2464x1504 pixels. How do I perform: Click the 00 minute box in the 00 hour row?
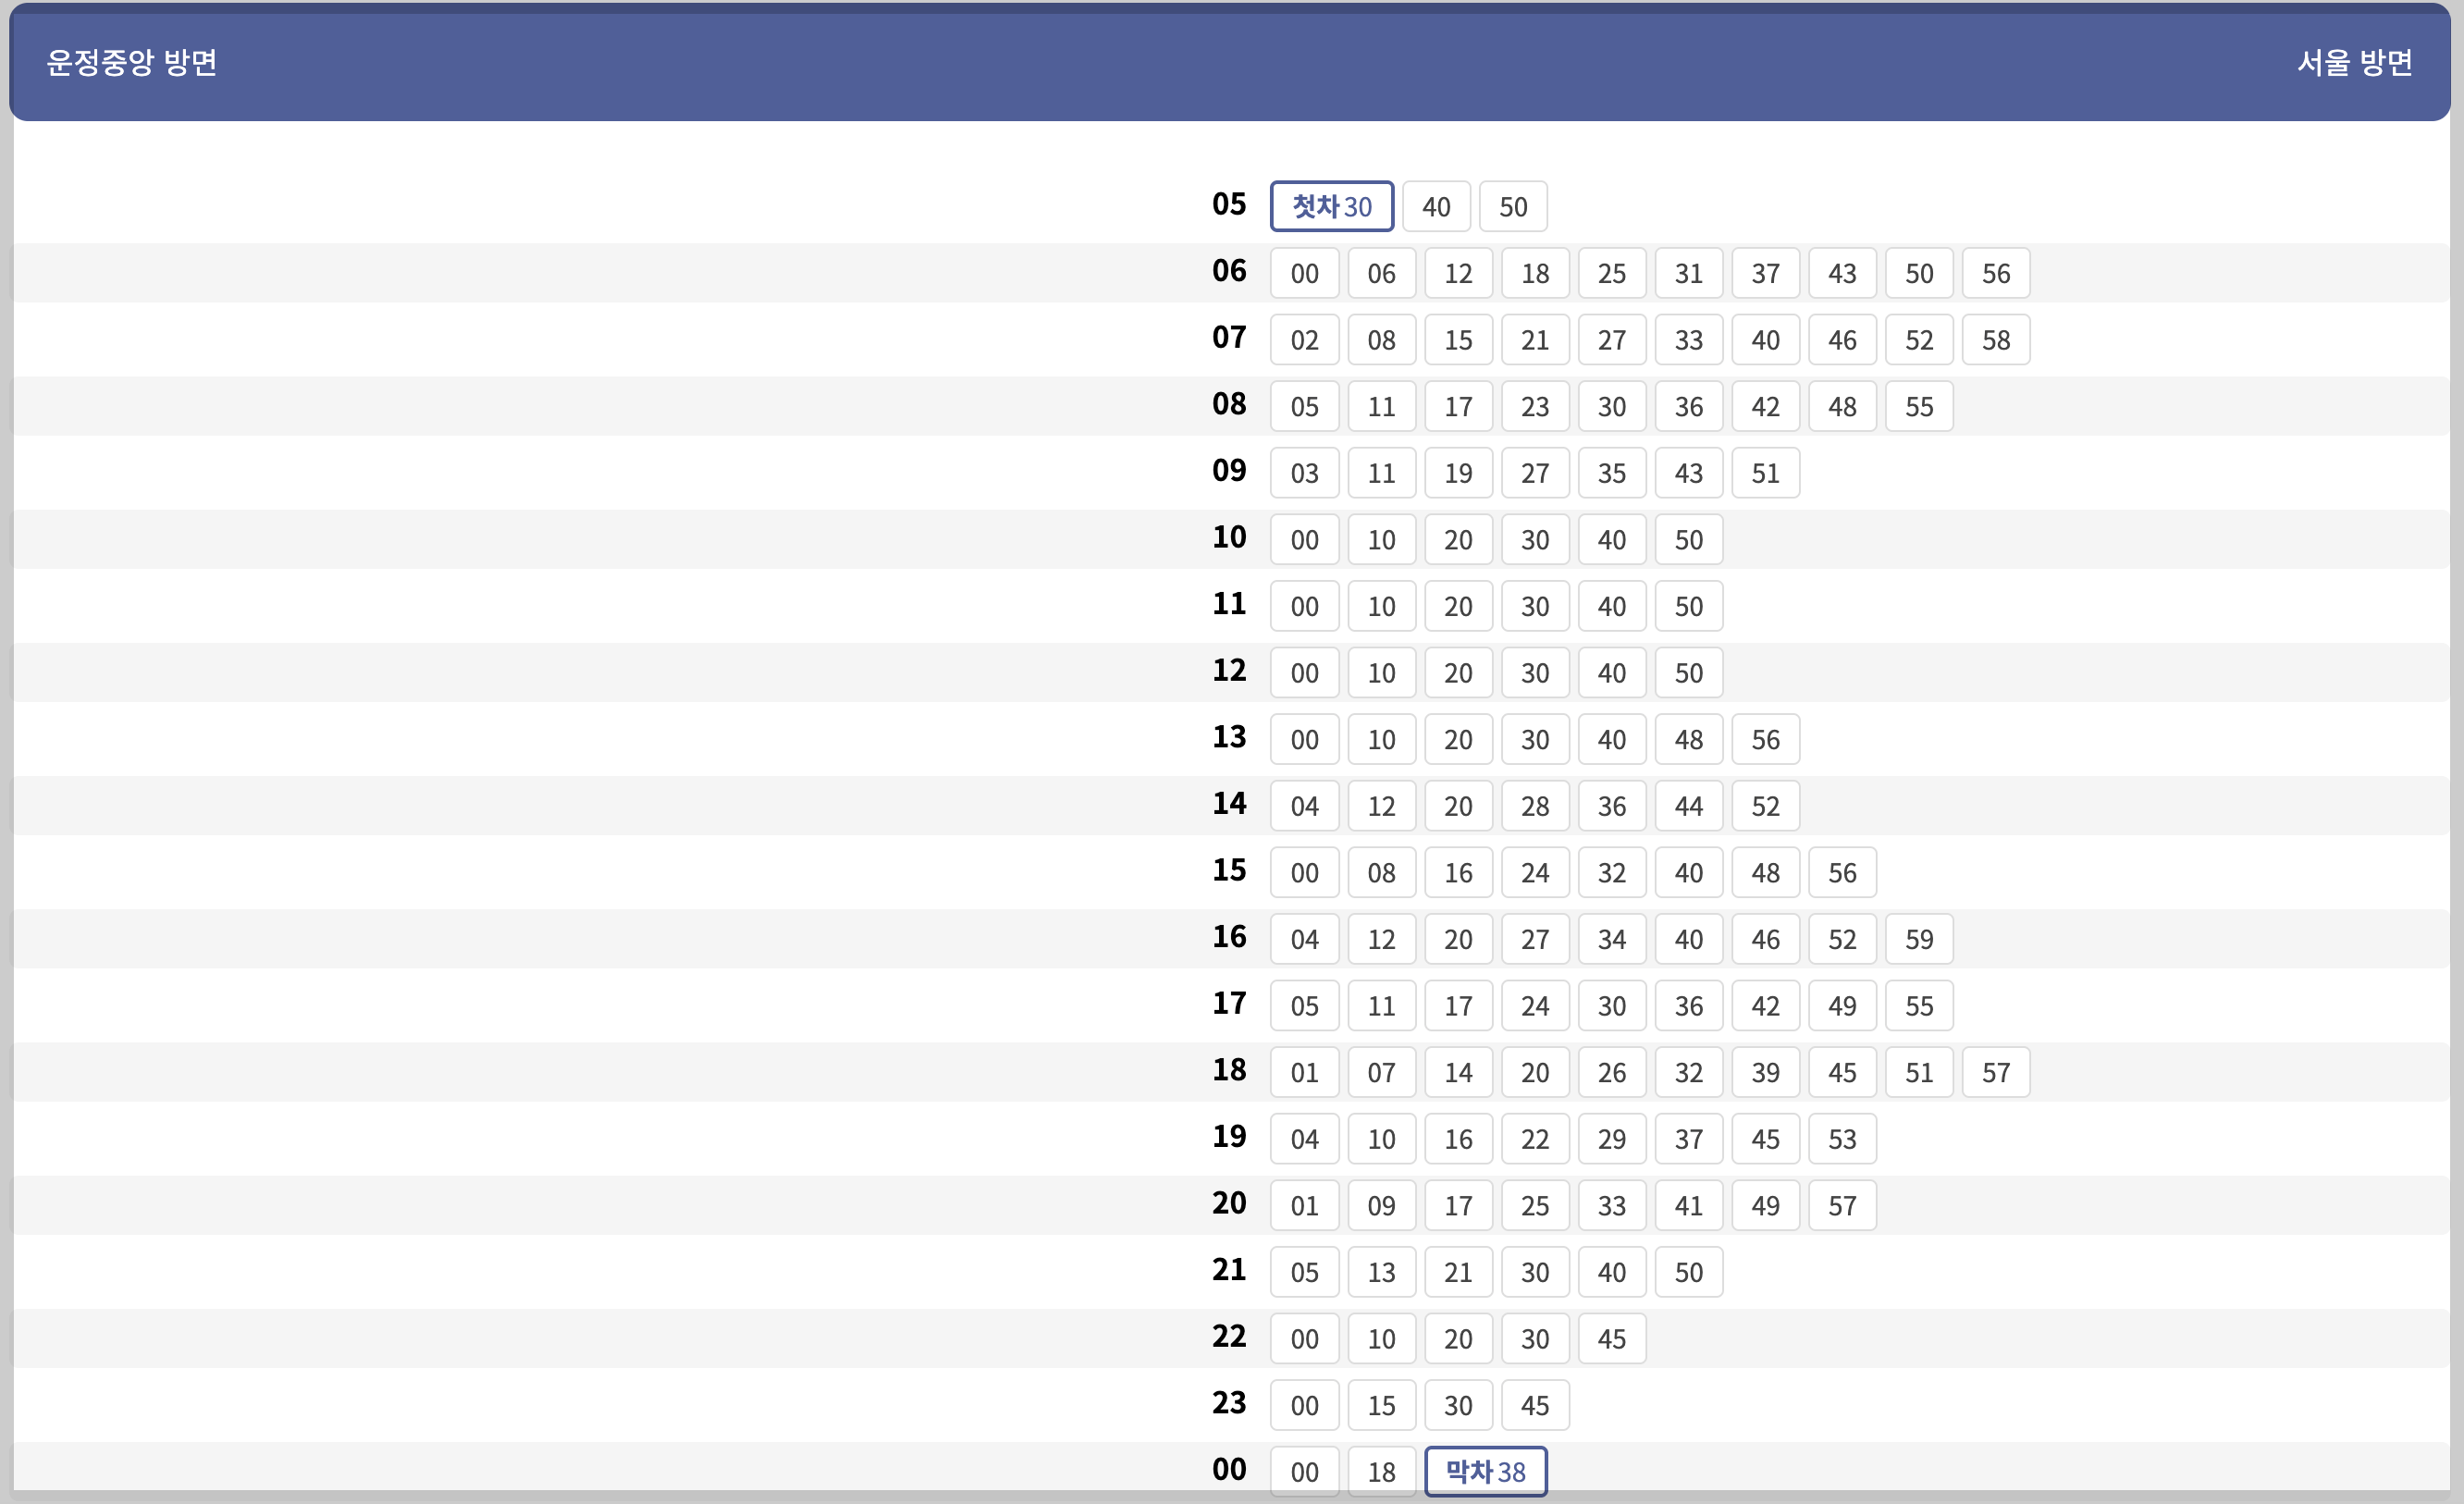[1305, 1472]
